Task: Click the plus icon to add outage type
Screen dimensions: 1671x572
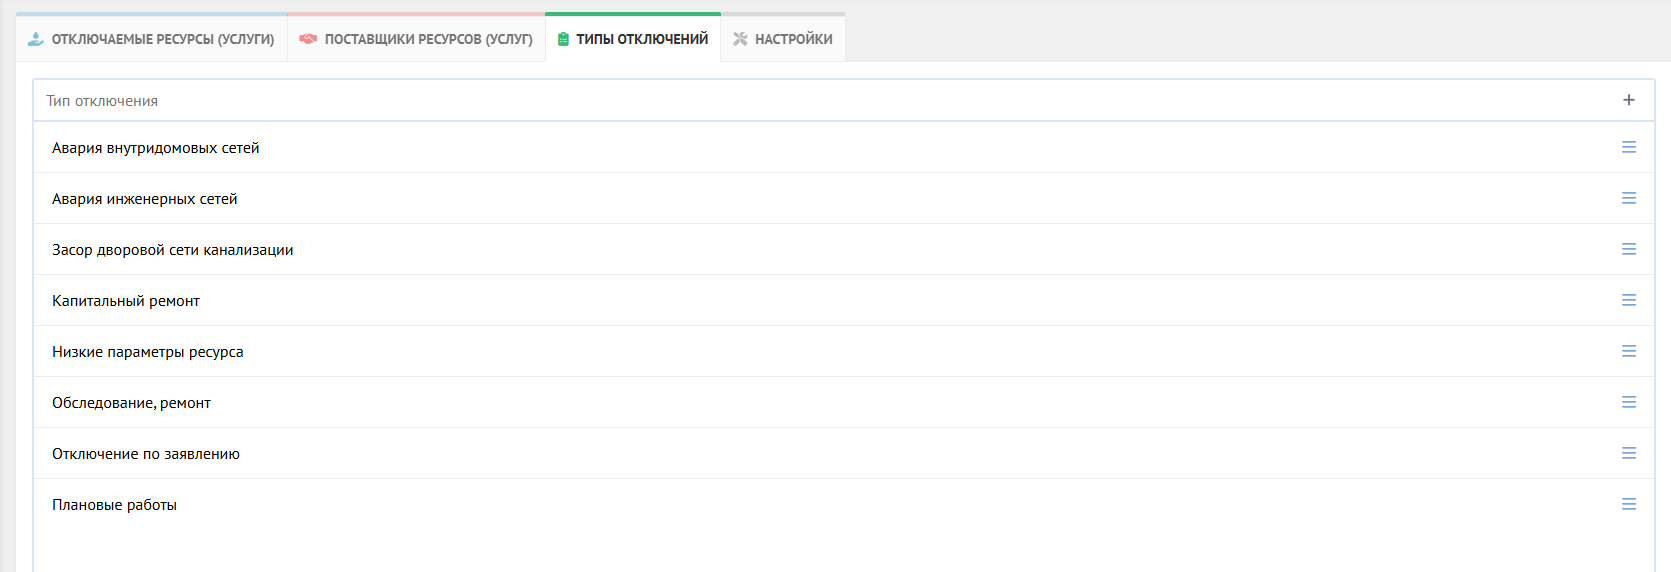Action: pyautogui.click(x=1628, y=100)
